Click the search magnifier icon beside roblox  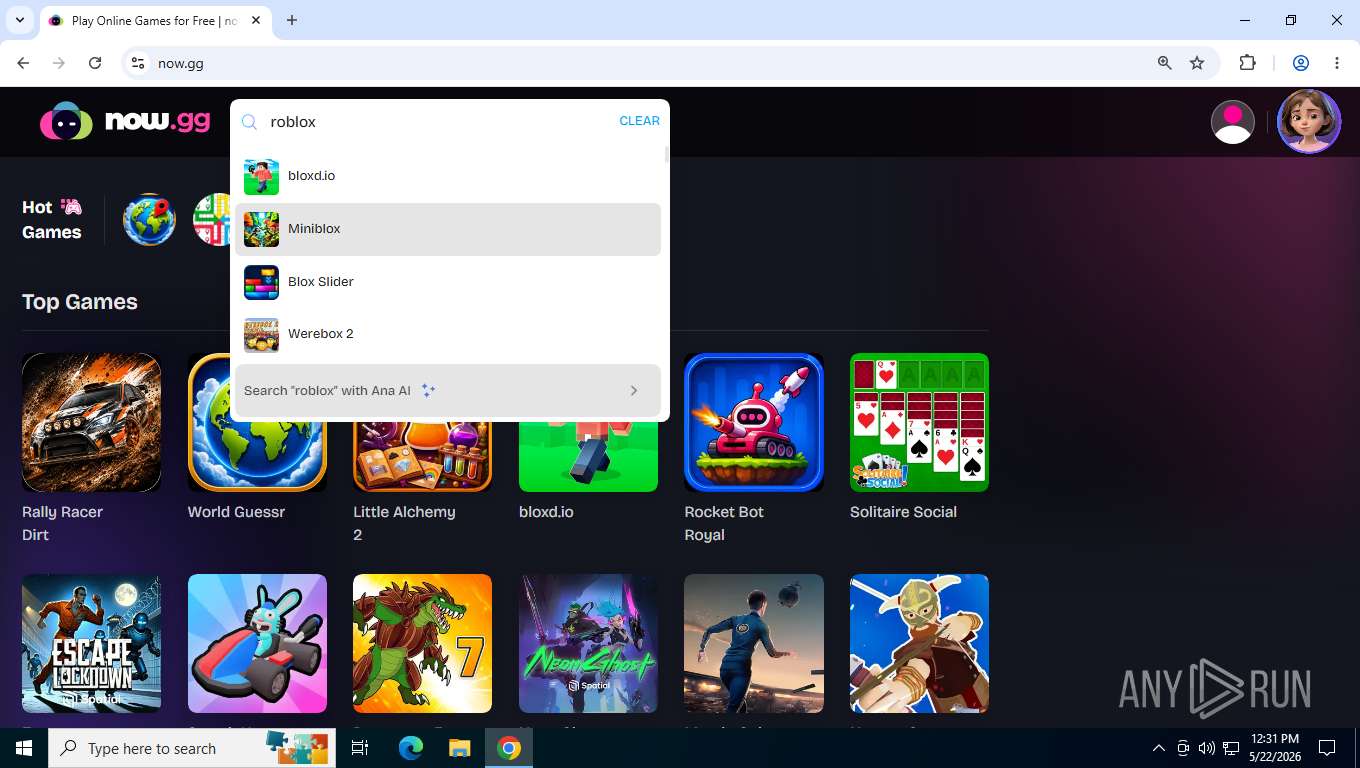point(250,122)
